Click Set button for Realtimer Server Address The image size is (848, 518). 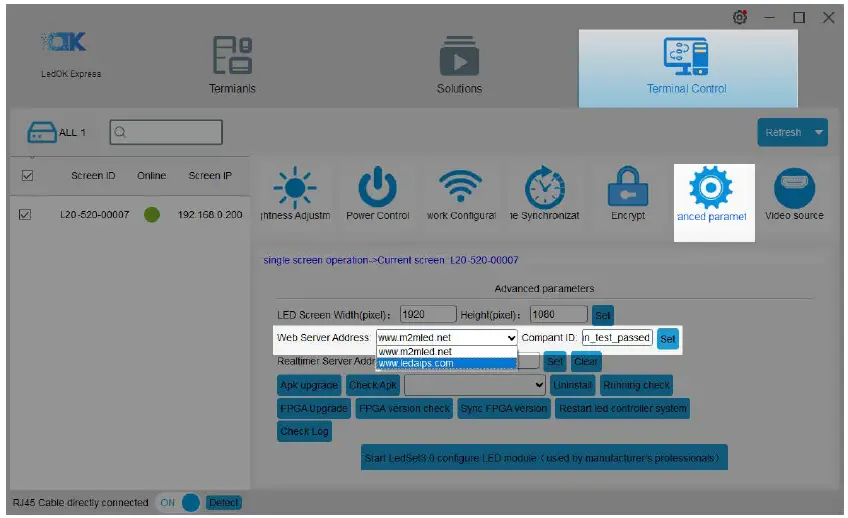[555, 361]
